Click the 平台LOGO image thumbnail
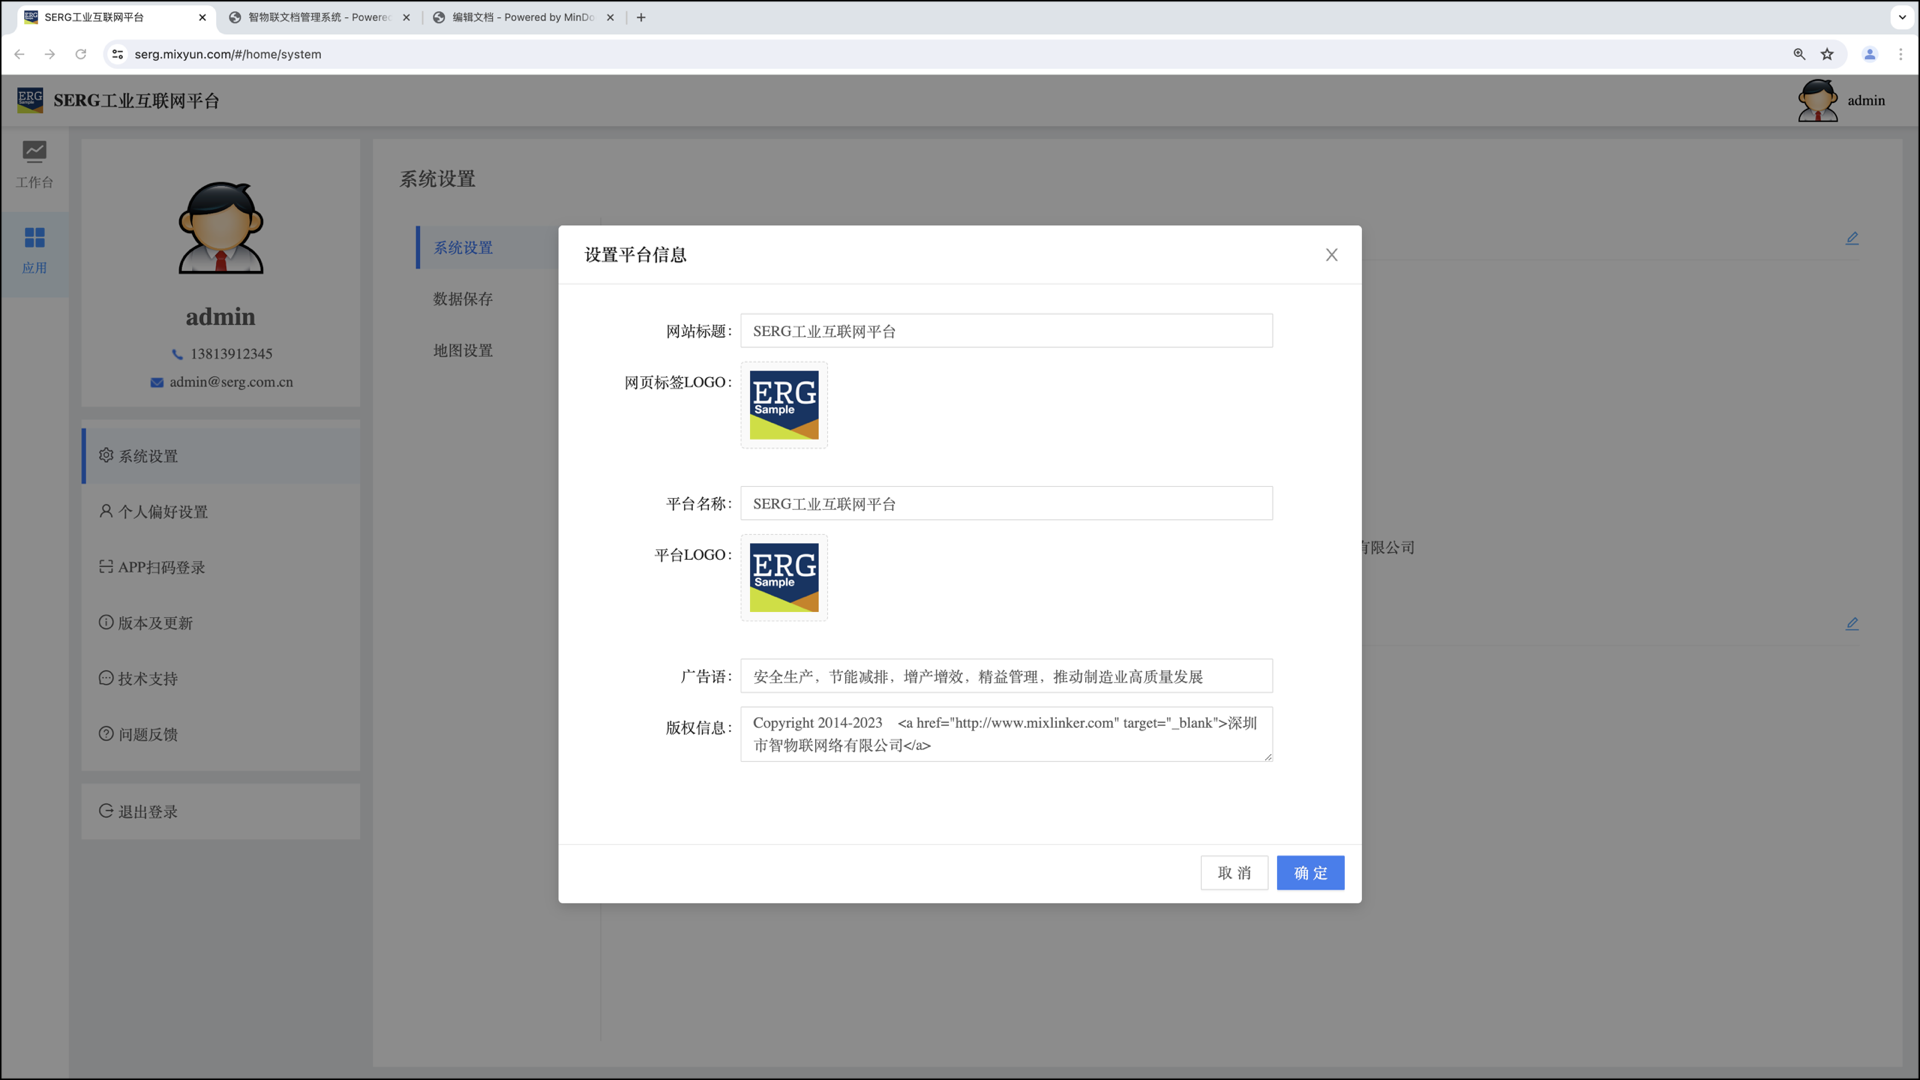The width and height of the screenshot is (1920, 1080). 784,578
